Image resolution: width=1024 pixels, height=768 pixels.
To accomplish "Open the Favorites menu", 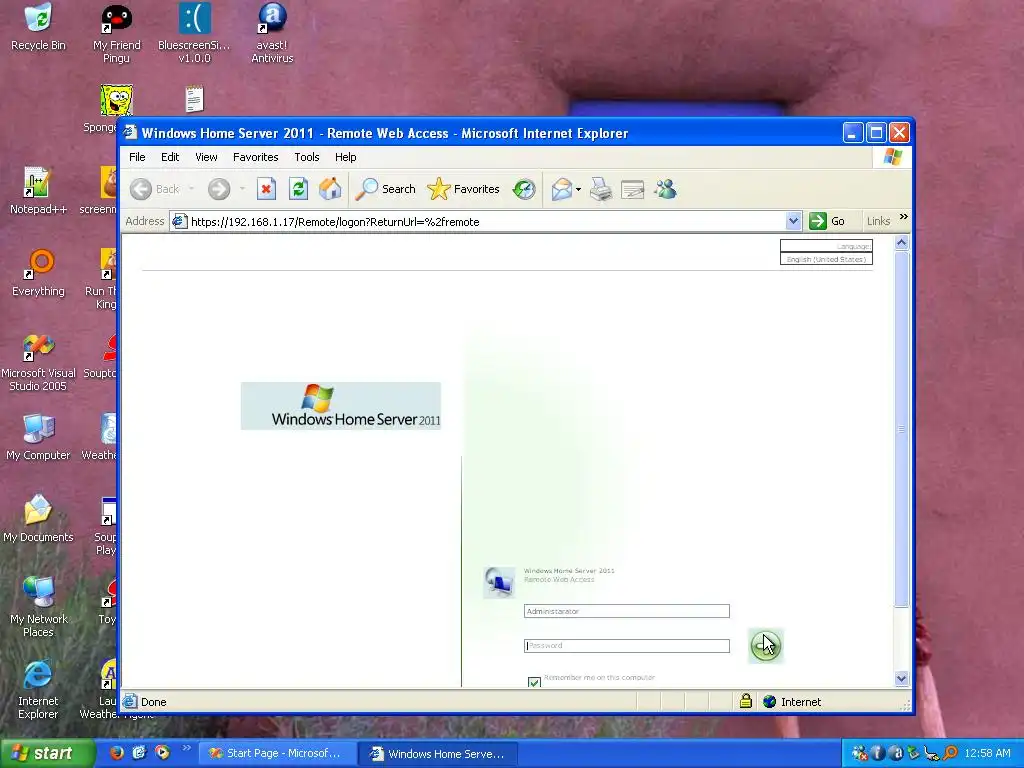I will 255,157.
